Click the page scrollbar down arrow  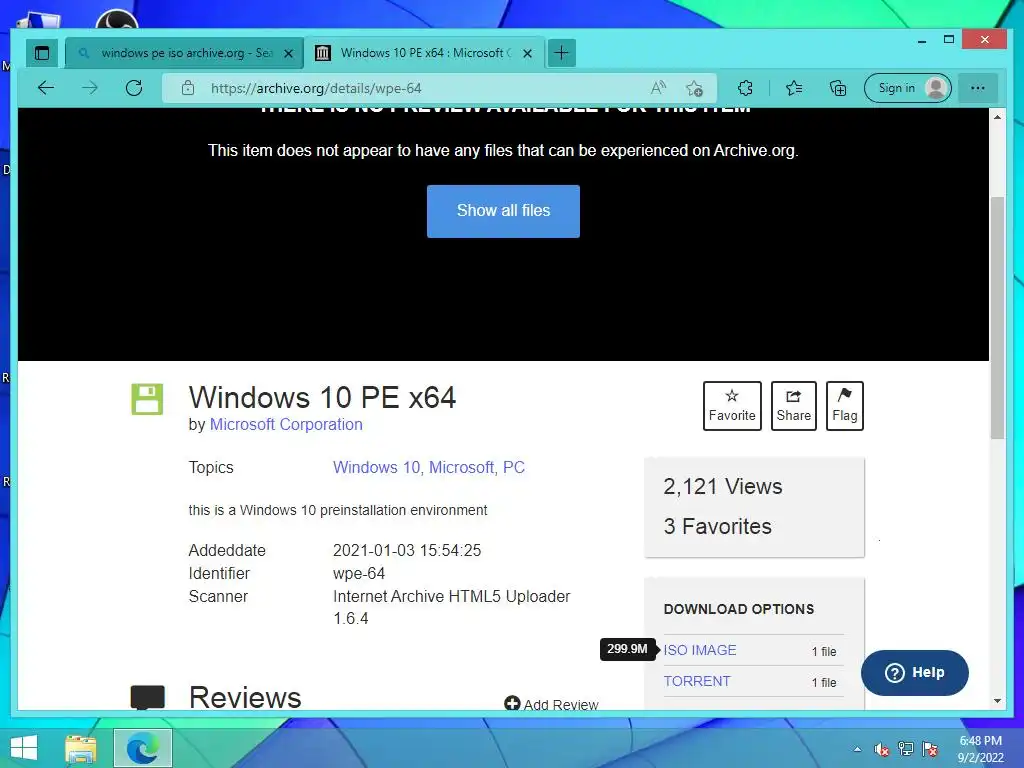(997, 701)
